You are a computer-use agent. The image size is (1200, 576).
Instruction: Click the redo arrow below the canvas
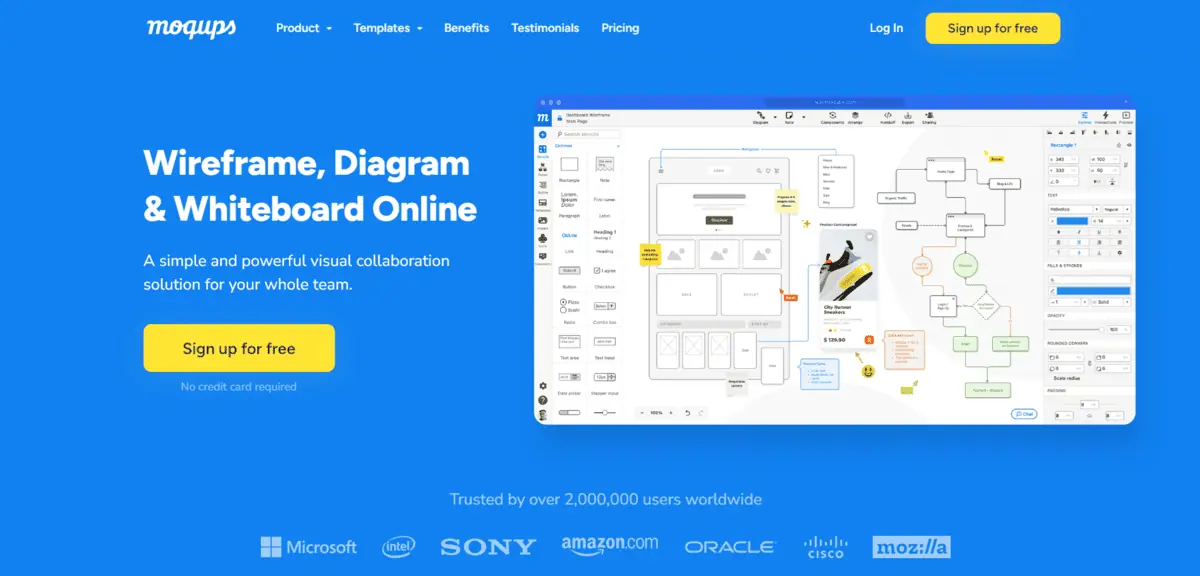click(701, 413)
